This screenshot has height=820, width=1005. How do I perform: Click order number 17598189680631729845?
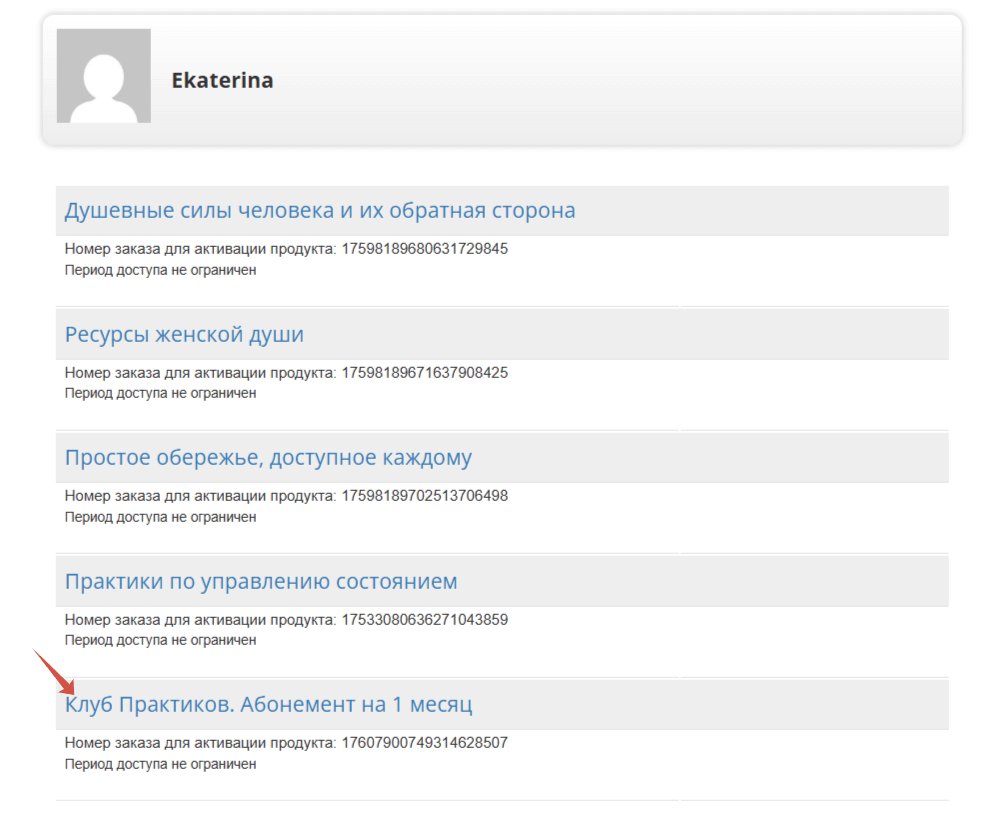pos(424,249)
